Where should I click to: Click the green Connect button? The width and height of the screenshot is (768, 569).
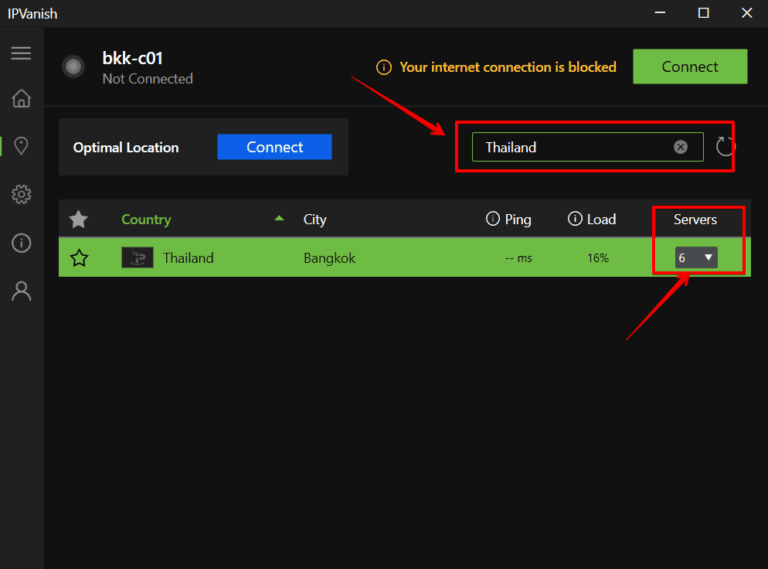tap(689, 67)
